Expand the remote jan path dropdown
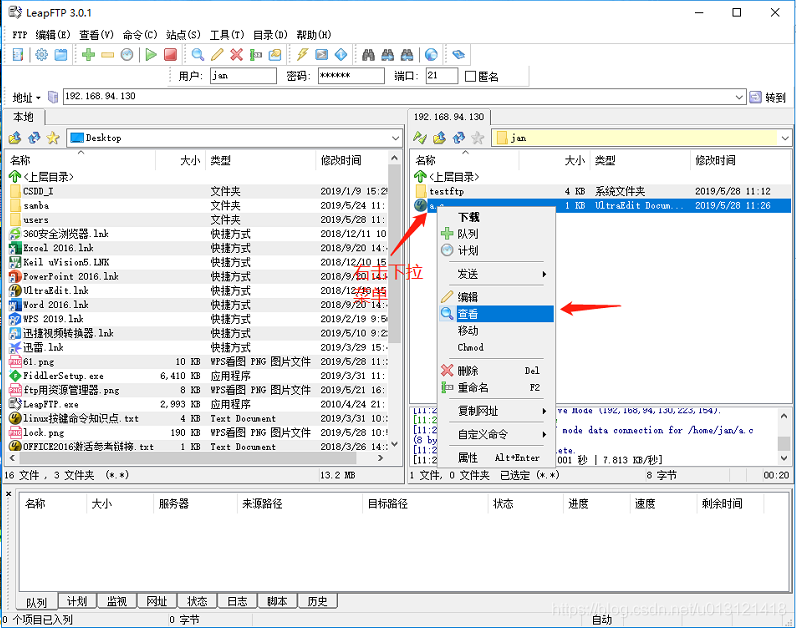Image resolution: width=796 pixels, height=628 pixels. pos(785,138)
